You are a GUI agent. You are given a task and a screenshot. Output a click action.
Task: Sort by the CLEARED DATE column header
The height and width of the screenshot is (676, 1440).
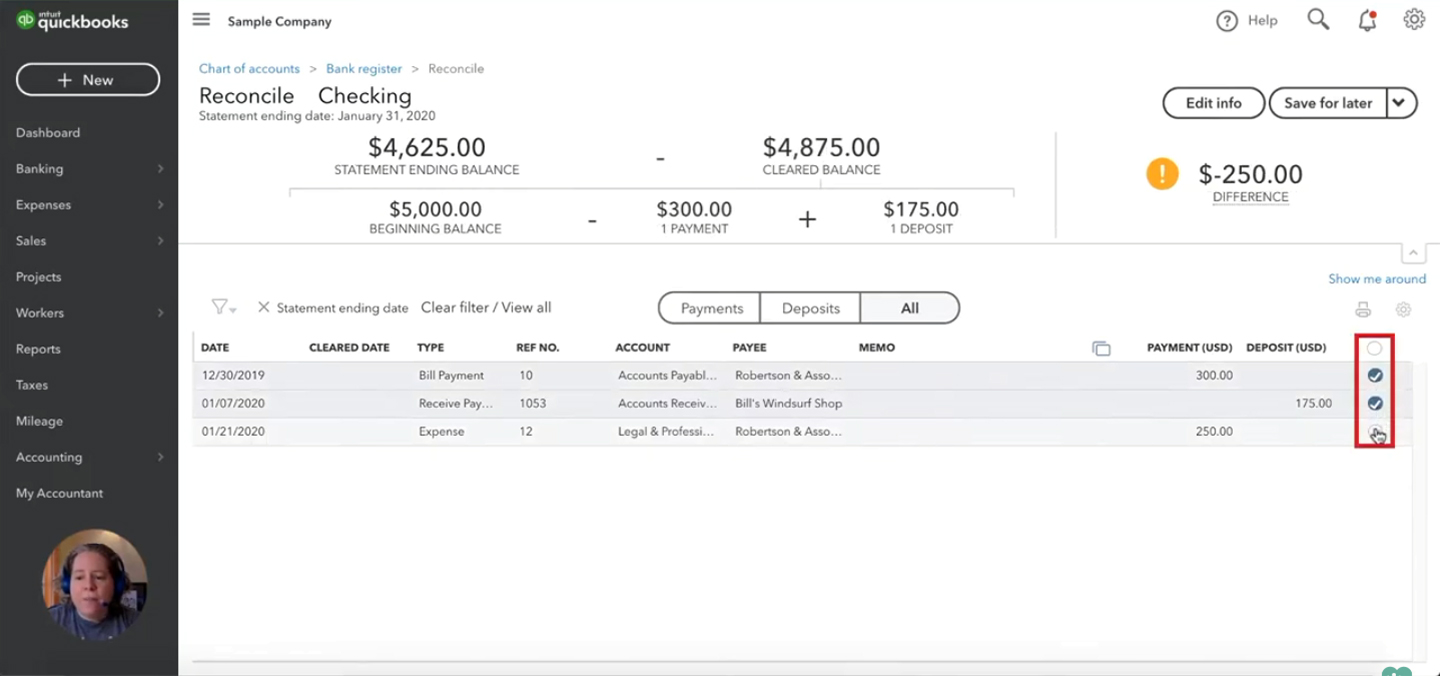click(x=349, y=348)
